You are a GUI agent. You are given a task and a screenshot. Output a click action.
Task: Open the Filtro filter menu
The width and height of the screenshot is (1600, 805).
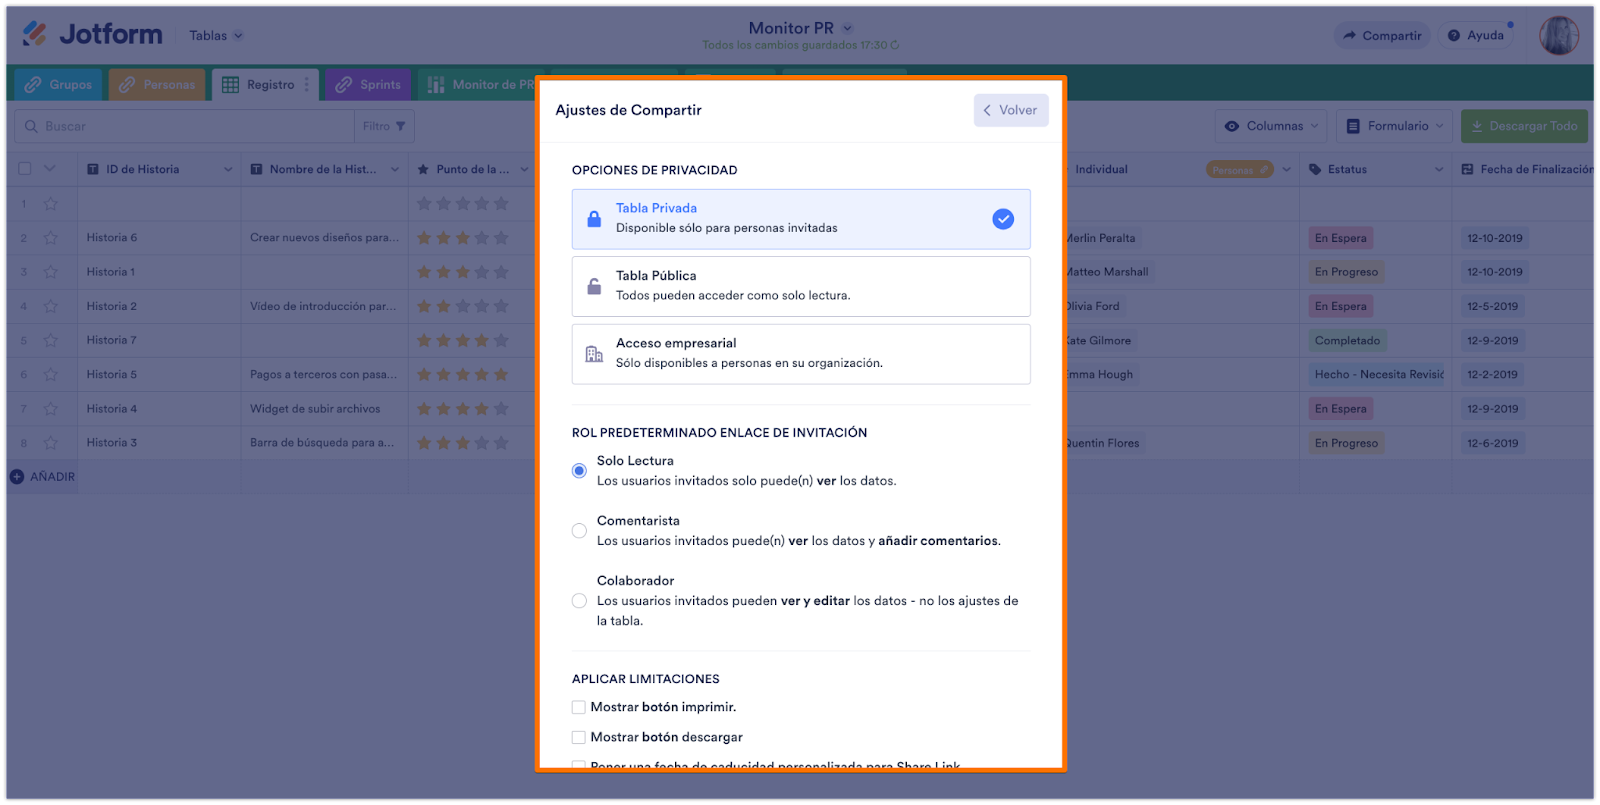click(384, 126)
